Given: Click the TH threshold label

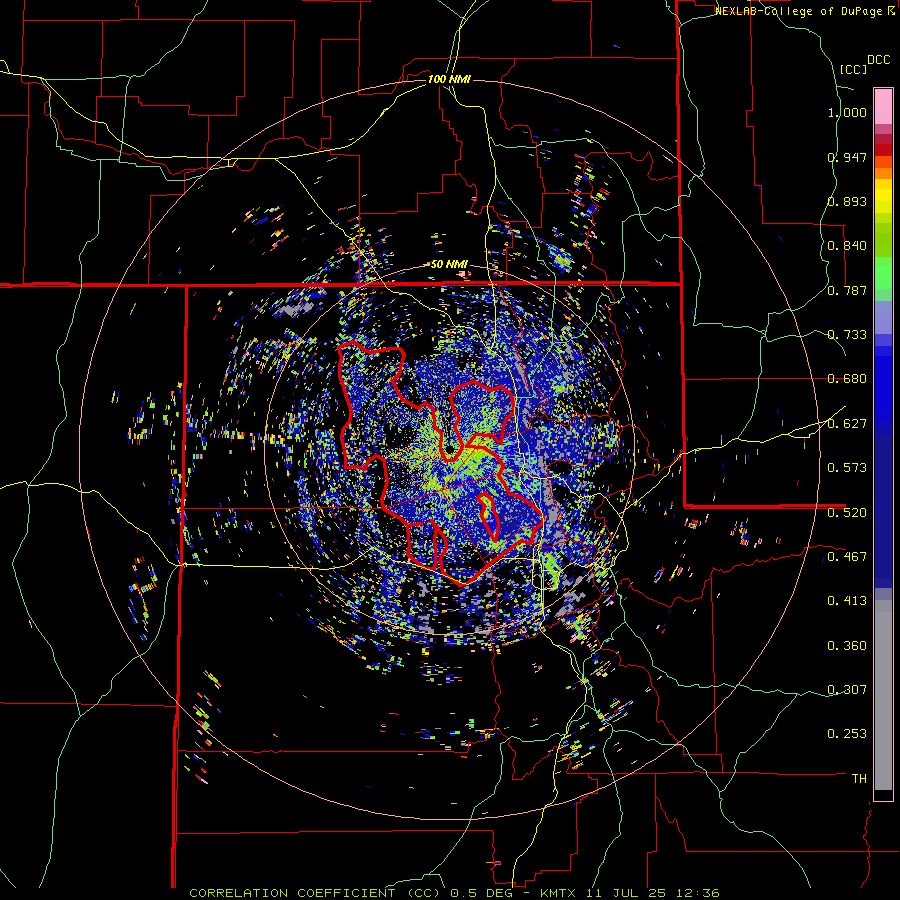Looking at the screenshot, I should click(859, 779).
